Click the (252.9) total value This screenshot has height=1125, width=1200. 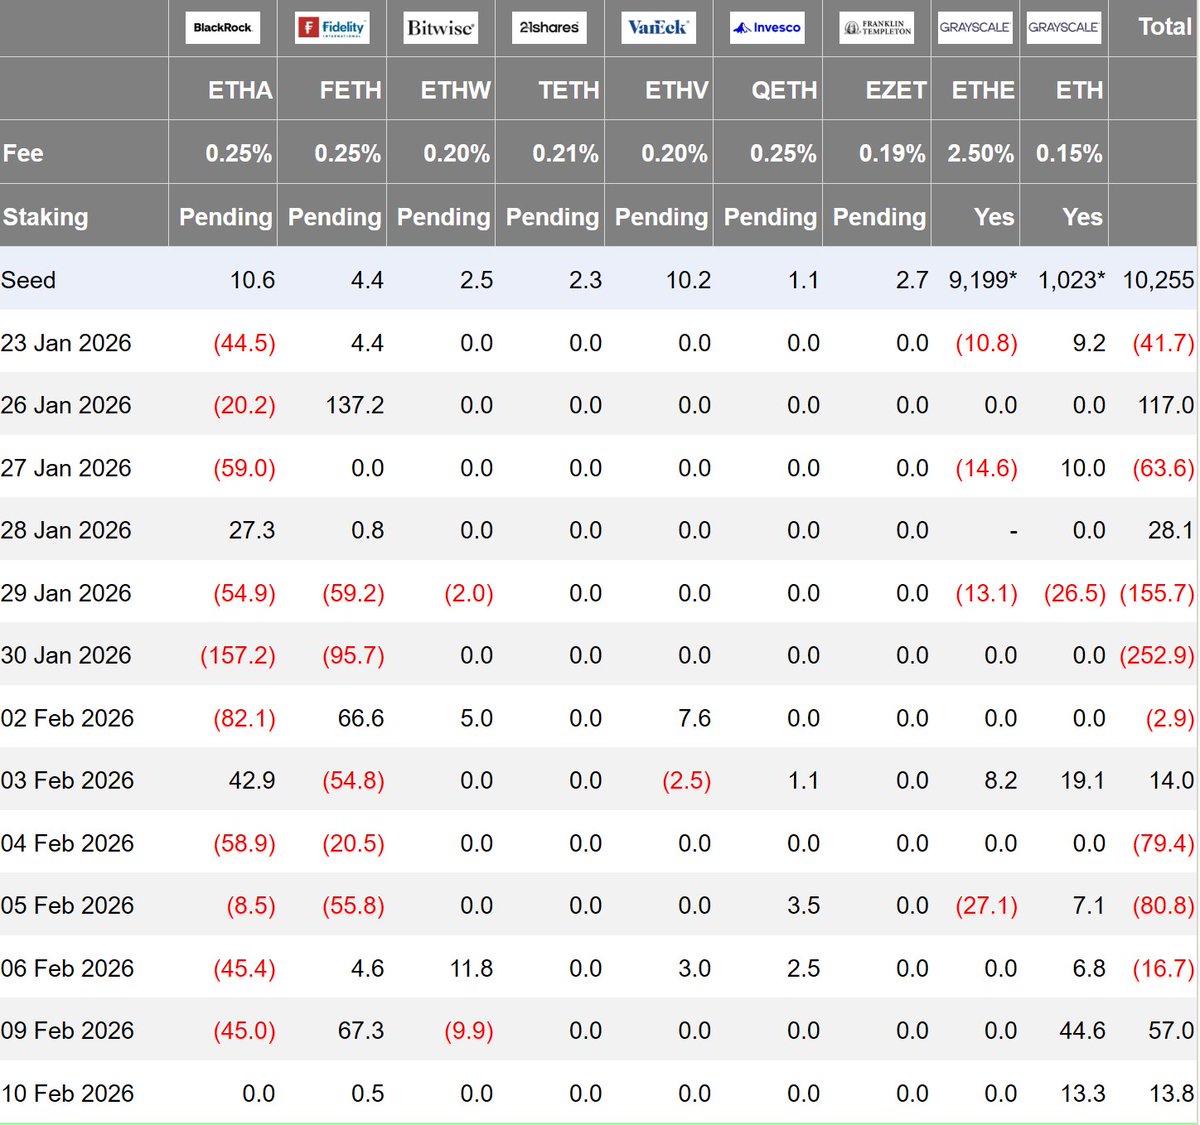point(1157,655)
